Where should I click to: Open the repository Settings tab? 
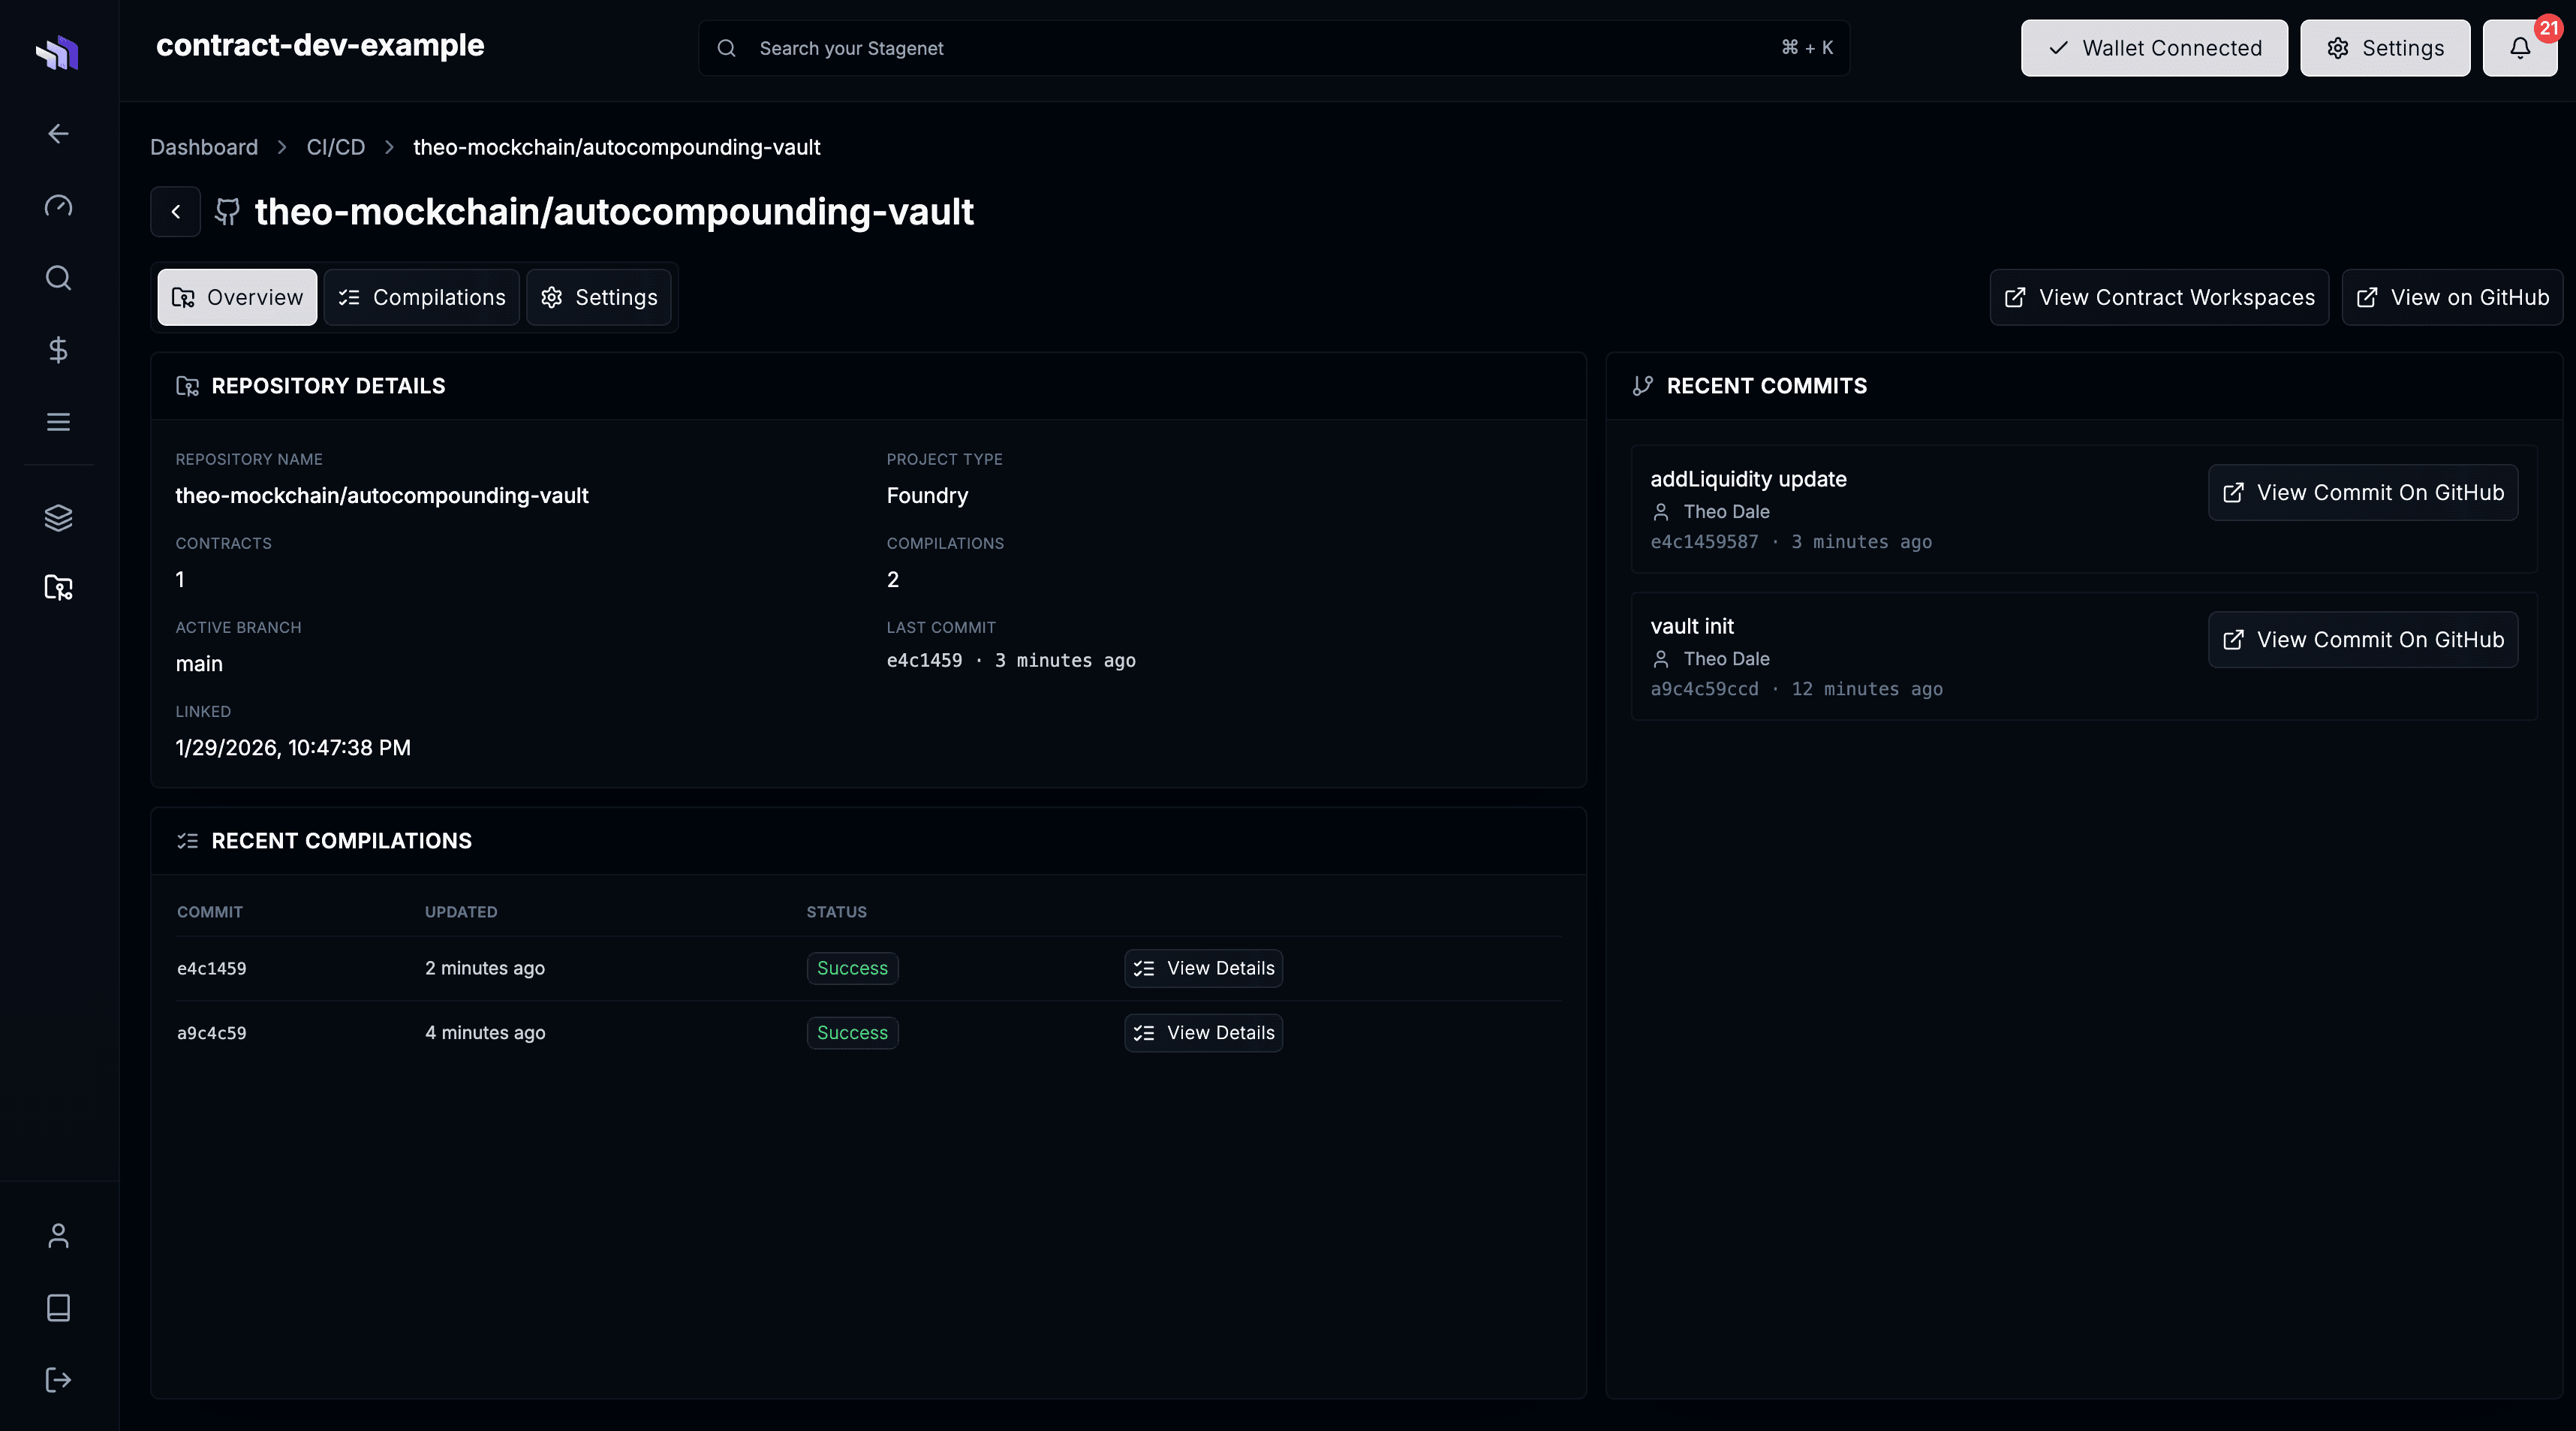tap(598, 297)
